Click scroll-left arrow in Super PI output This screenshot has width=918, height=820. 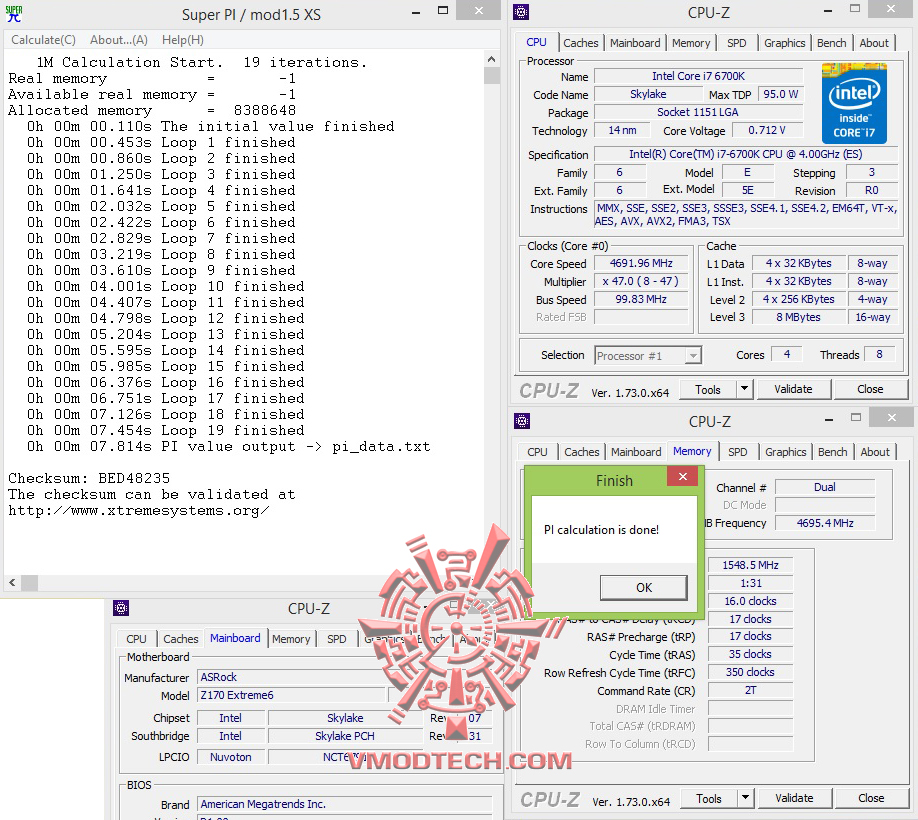[12, 582]
